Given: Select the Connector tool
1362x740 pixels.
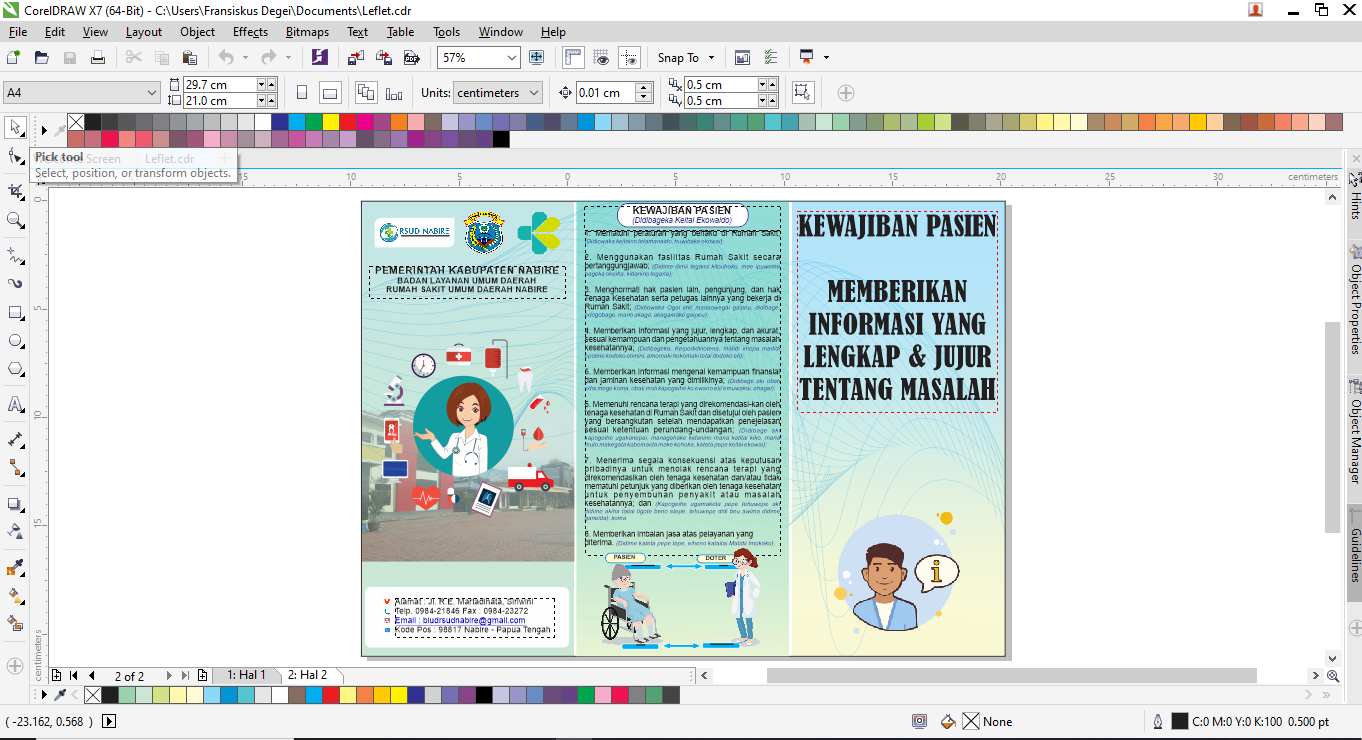Looking at the screenshot, I should (x=15, y=467).
